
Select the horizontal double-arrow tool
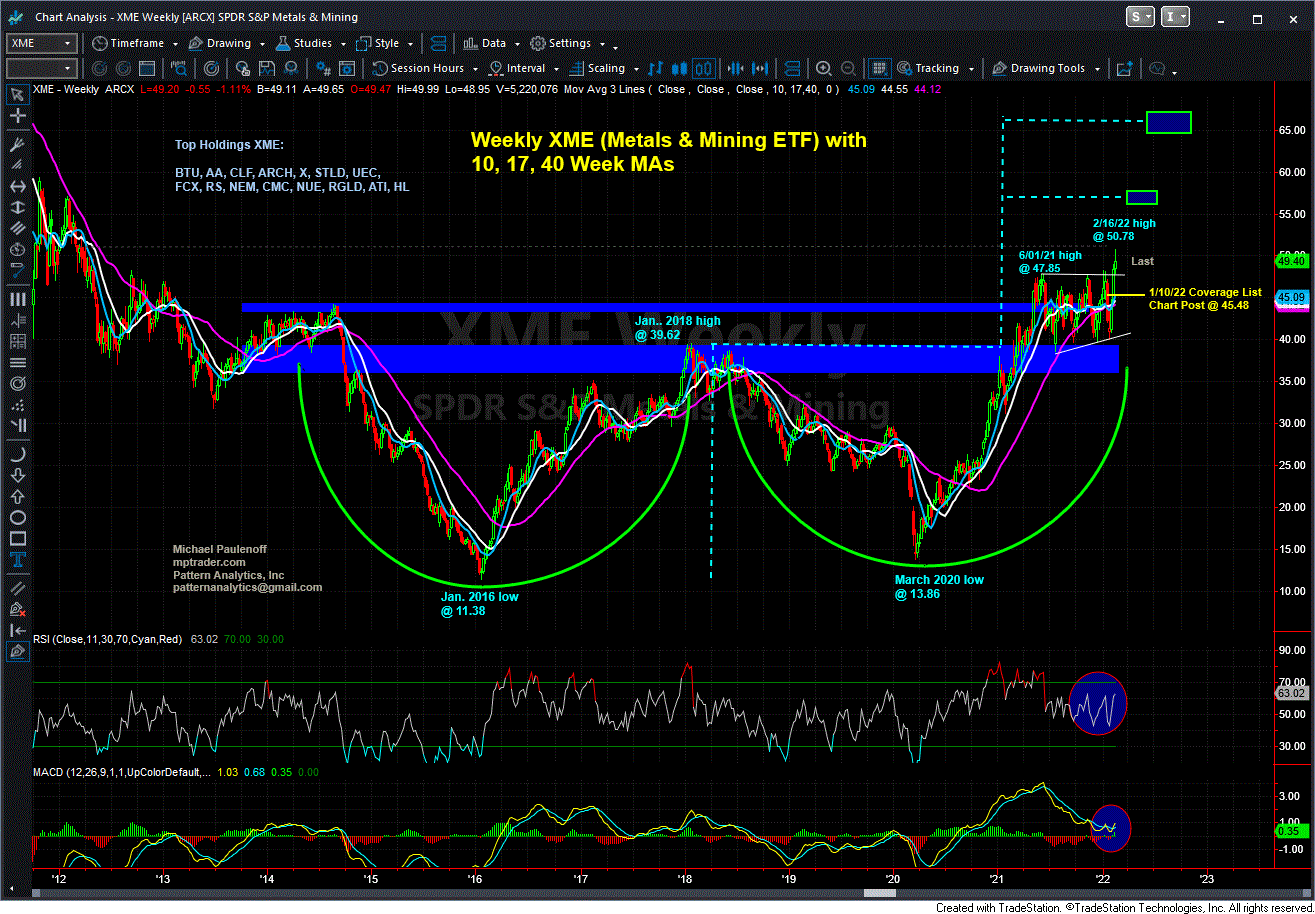point(18,187)
